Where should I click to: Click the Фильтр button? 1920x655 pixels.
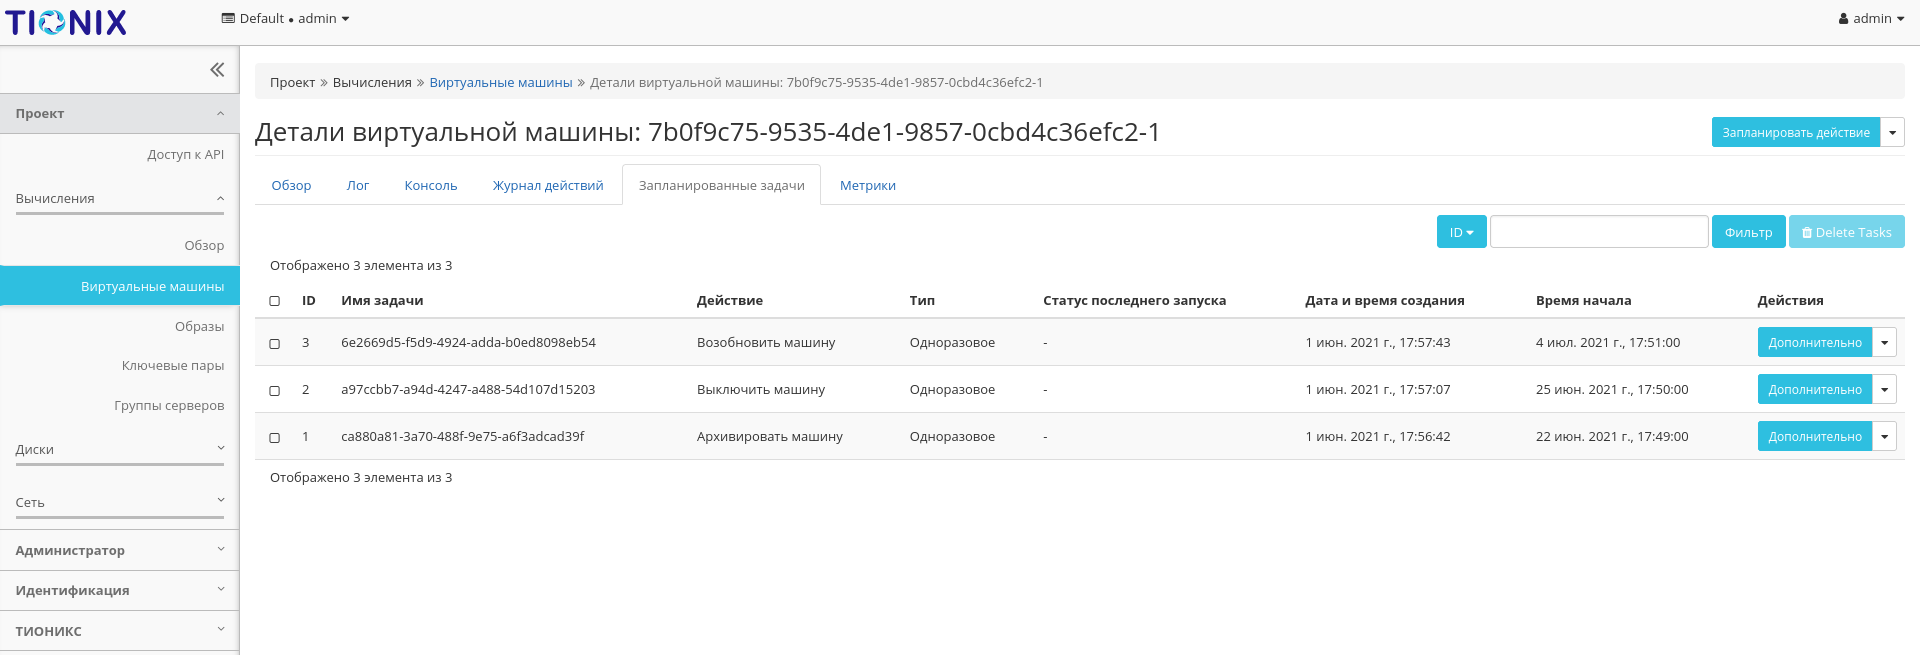coord(1748,232)
